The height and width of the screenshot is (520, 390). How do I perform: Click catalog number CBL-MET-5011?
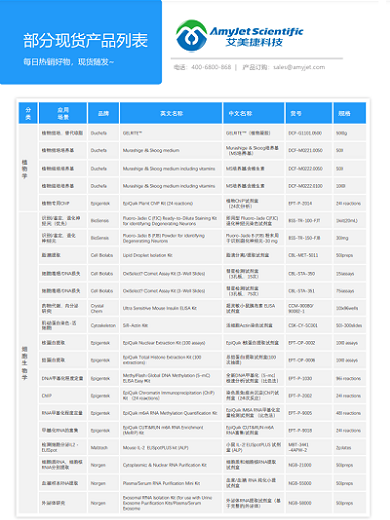pyautogui.click(x=303, y=255)
